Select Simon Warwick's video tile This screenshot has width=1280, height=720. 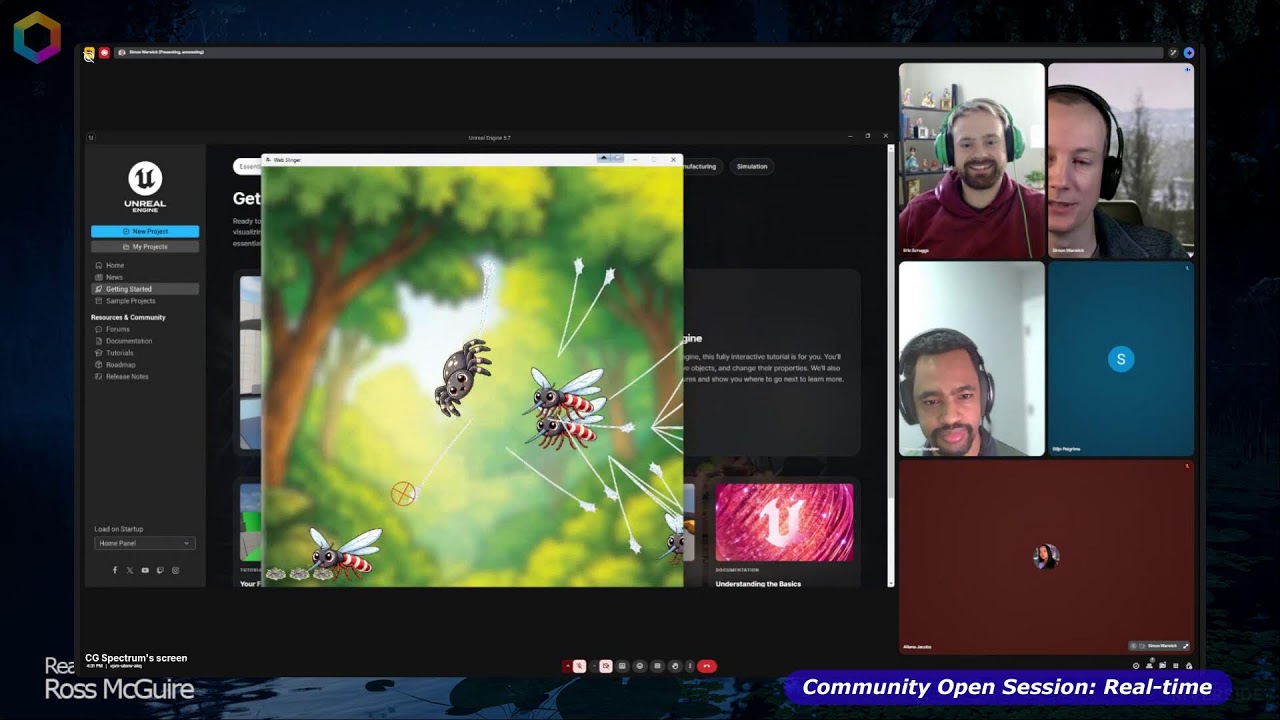pos(1120,160)
